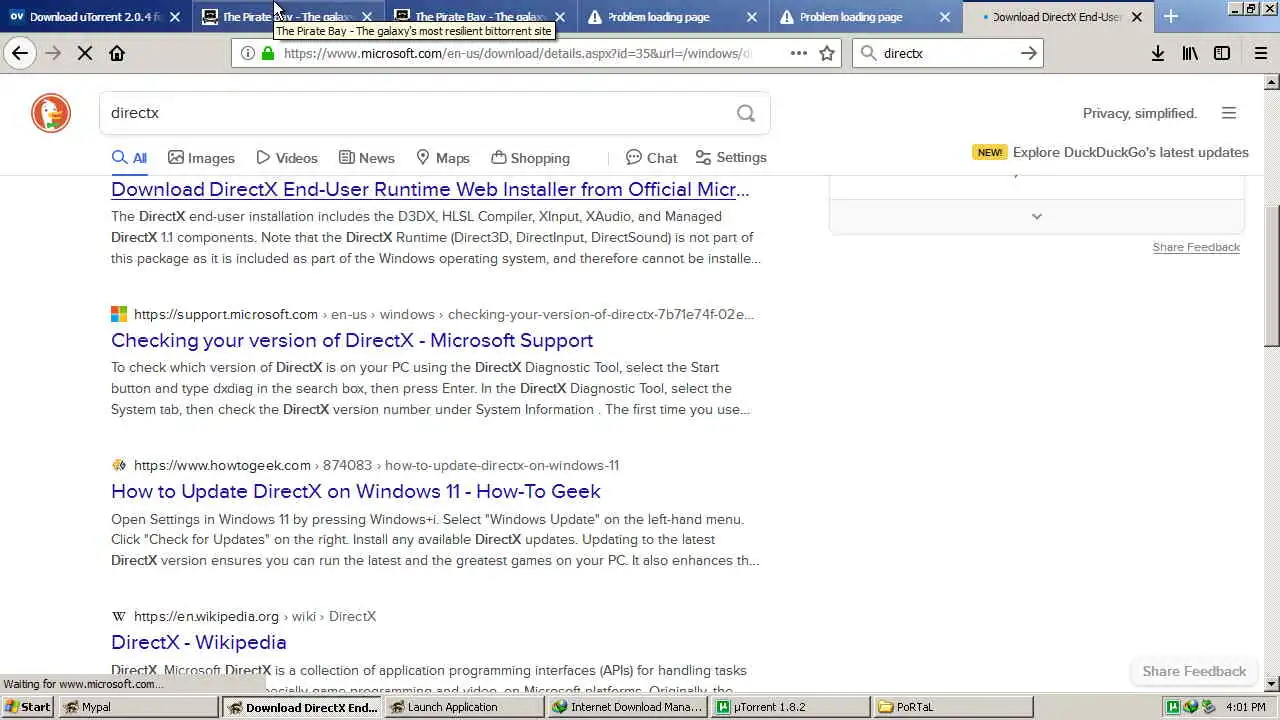Show site information via the info icon

(x=247, y=53)
